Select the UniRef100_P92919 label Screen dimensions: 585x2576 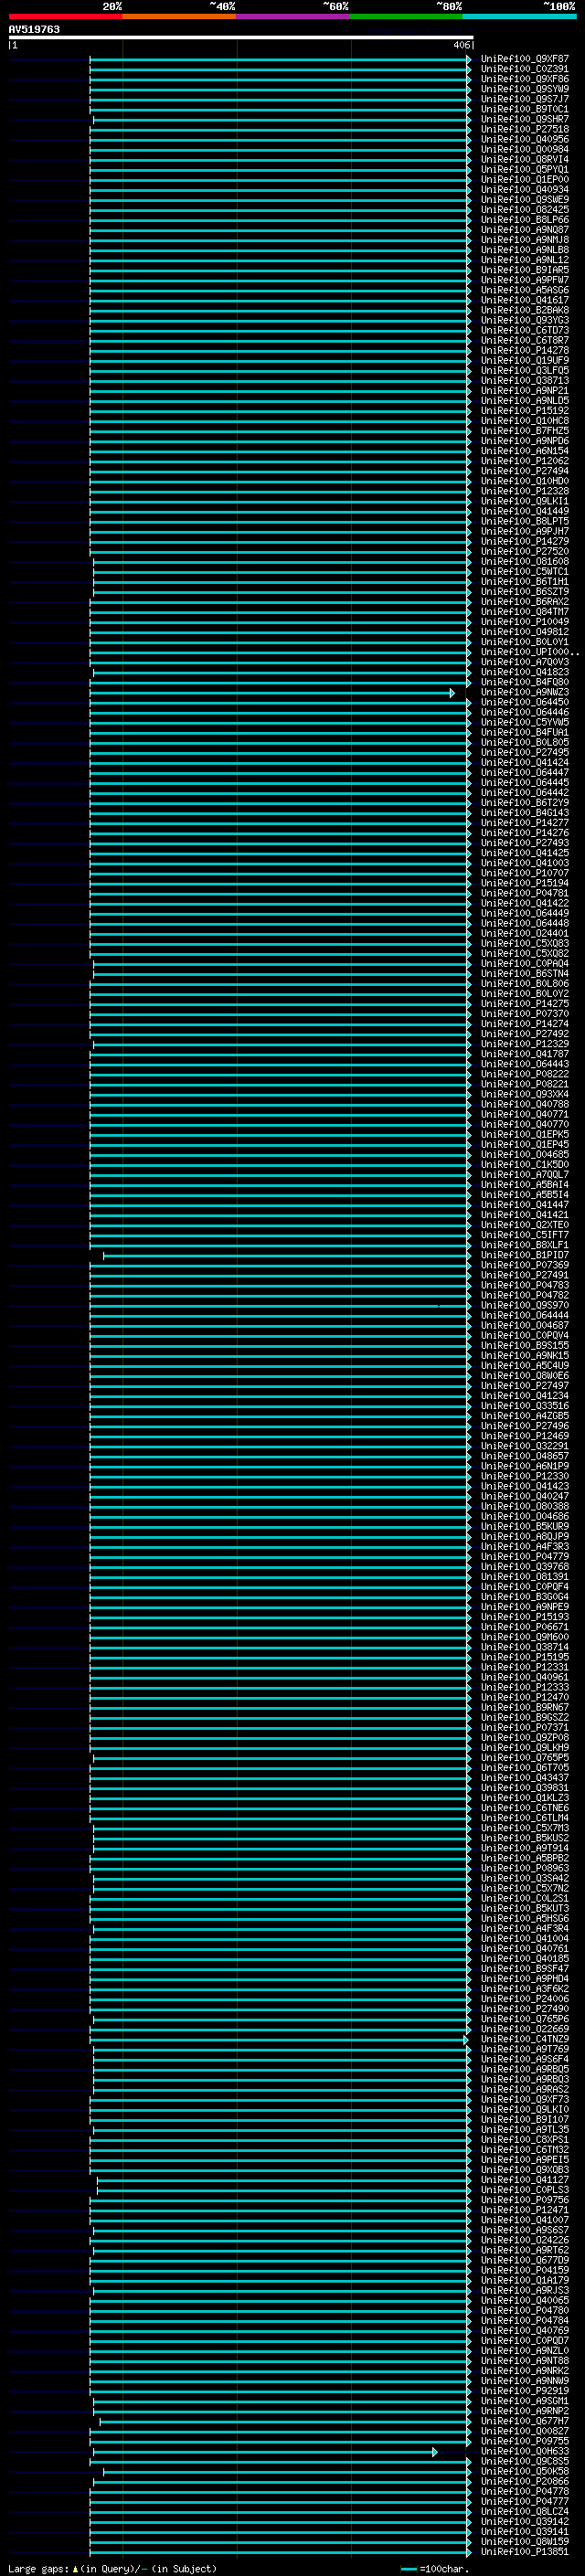tap(524, 2391)
